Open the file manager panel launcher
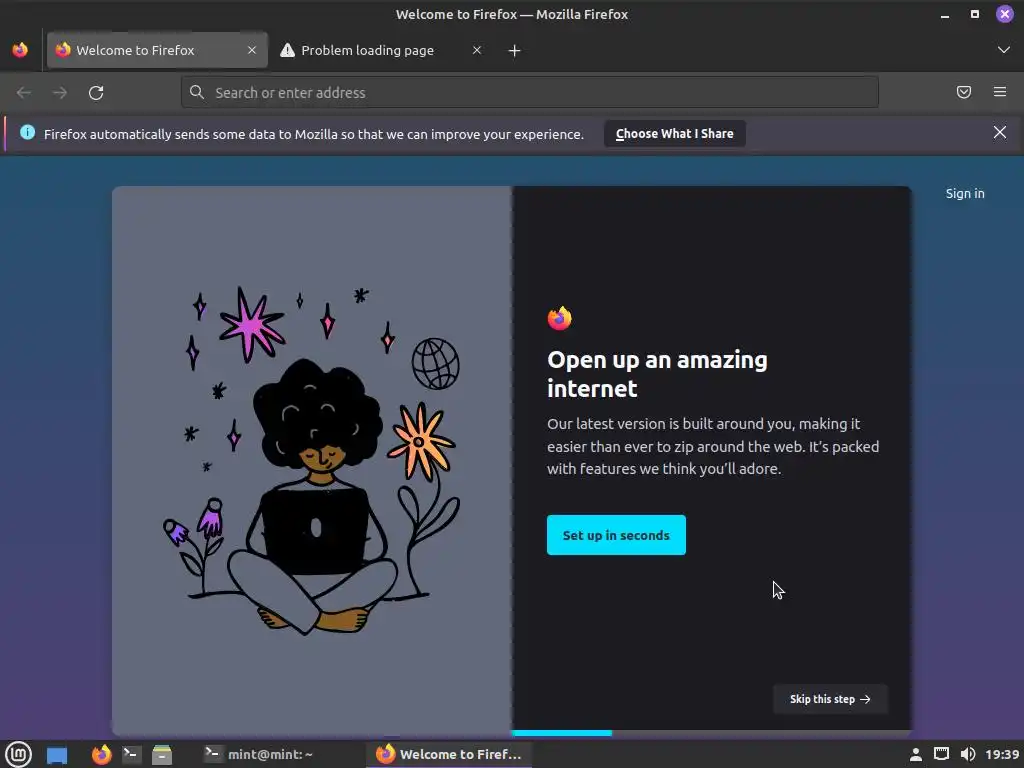 coord(161,754)
